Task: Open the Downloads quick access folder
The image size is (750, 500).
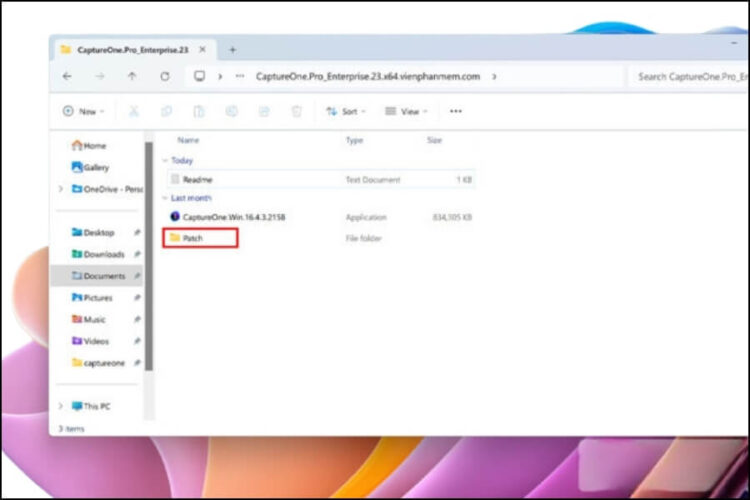Action: pos(98,254)
